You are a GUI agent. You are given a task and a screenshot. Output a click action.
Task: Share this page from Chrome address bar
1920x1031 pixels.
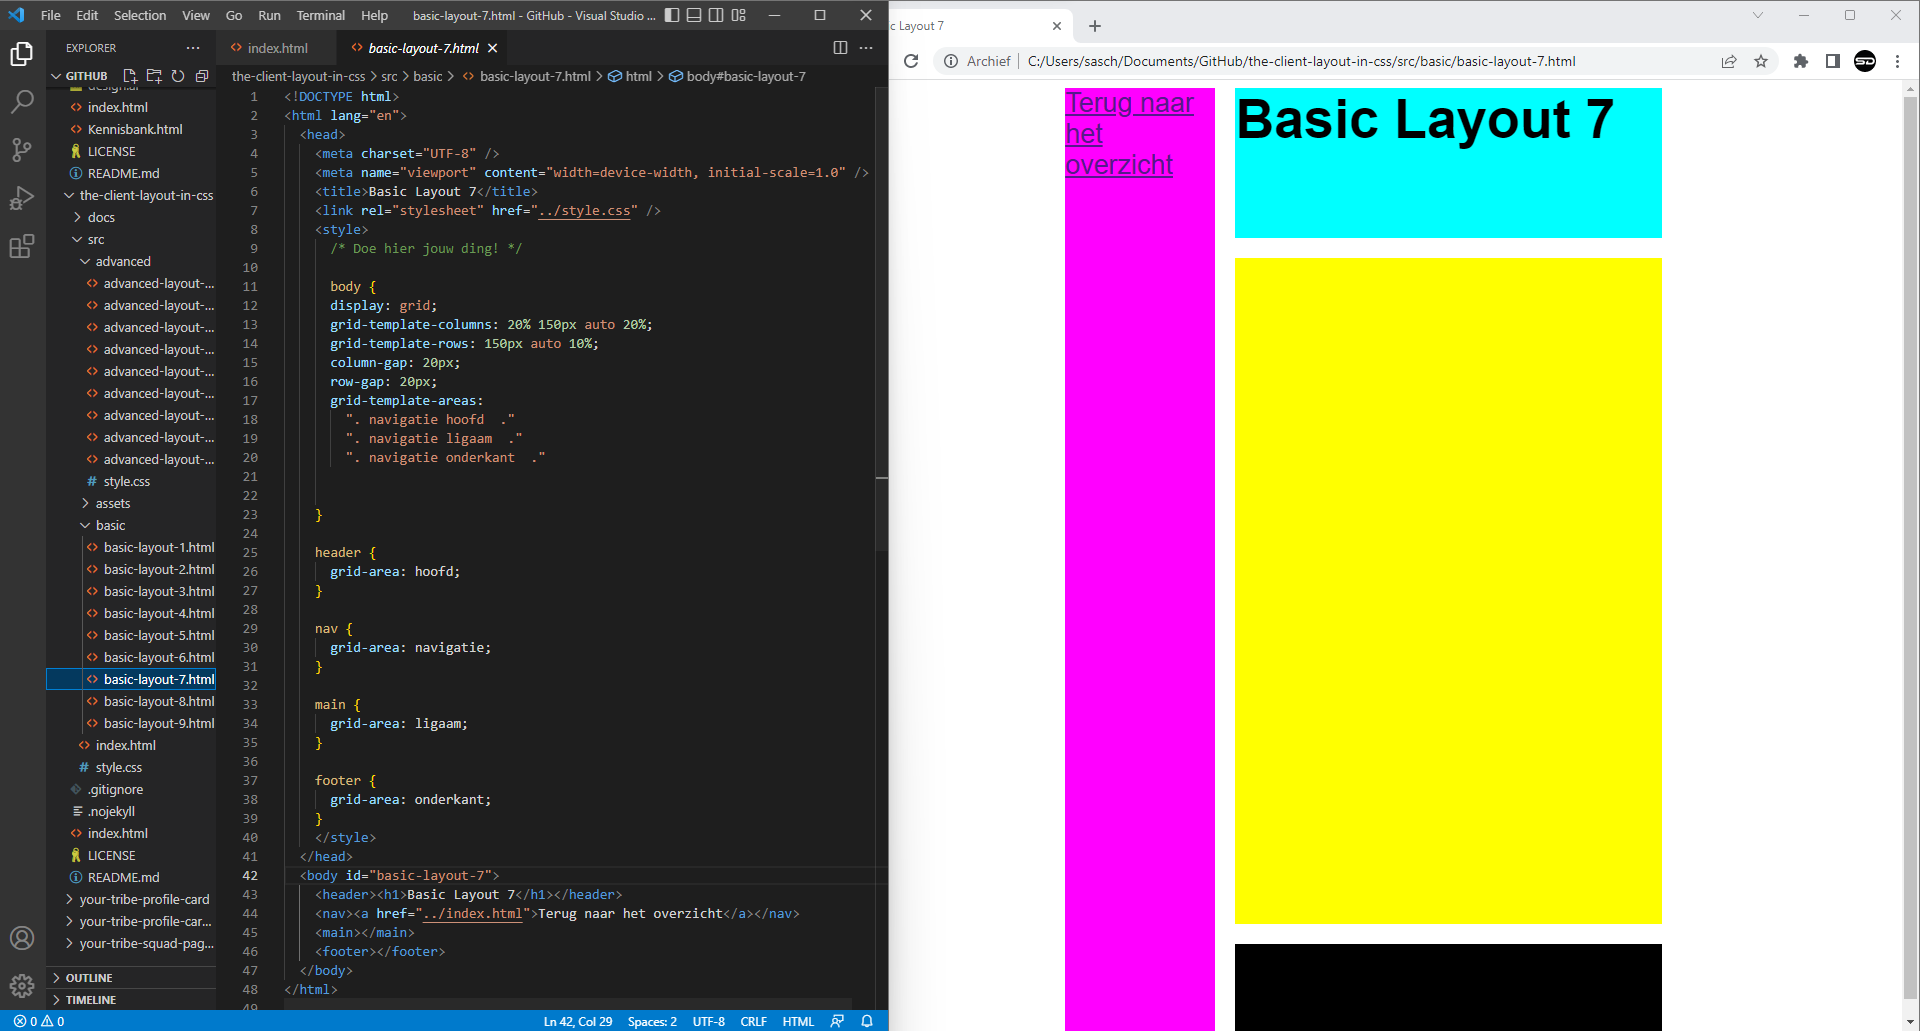coord(1729,61)
